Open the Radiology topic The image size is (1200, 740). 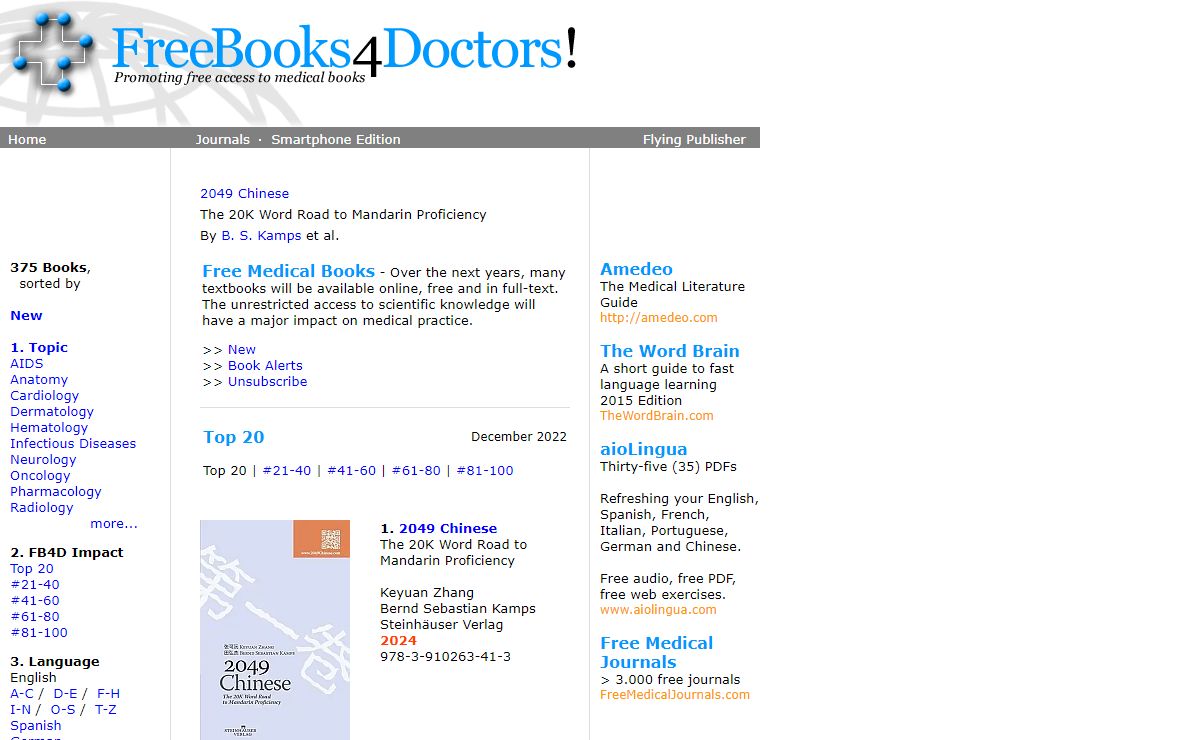coord(42,508)
